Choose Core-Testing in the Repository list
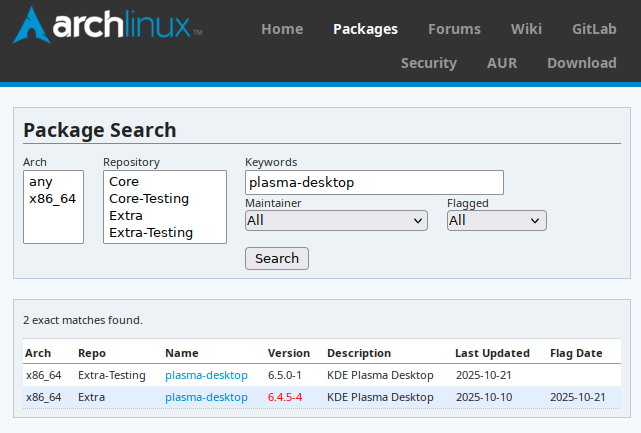Image resolution: width=641 pixels, height=433 pixels. tap(149, 199)
